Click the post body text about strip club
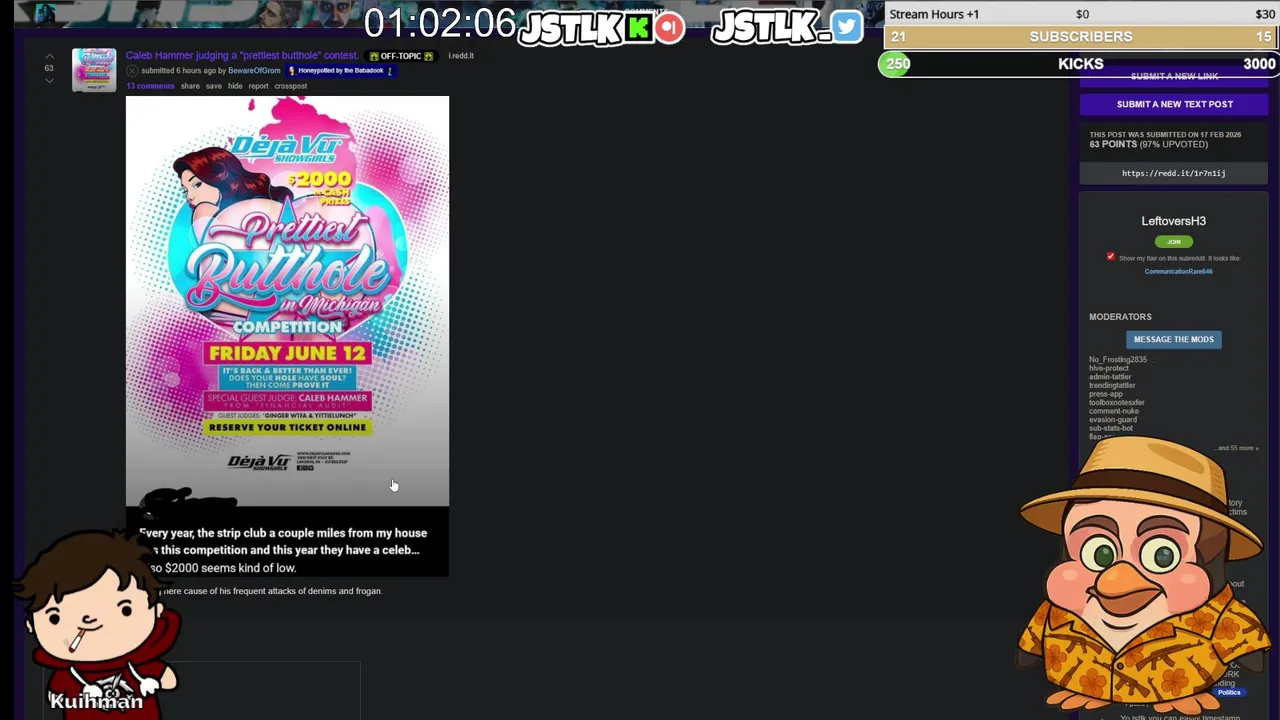The width and height of the screenshot is (1280, 720). [x=283, y=550]
